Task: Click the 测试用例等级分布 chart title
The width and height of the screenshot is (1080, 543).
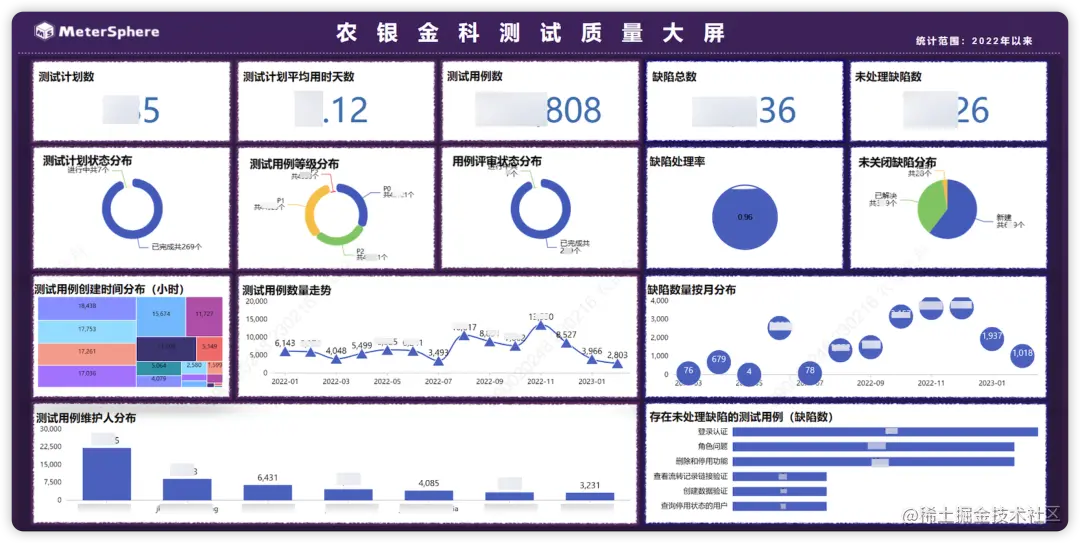Action: tap(294, 165)
